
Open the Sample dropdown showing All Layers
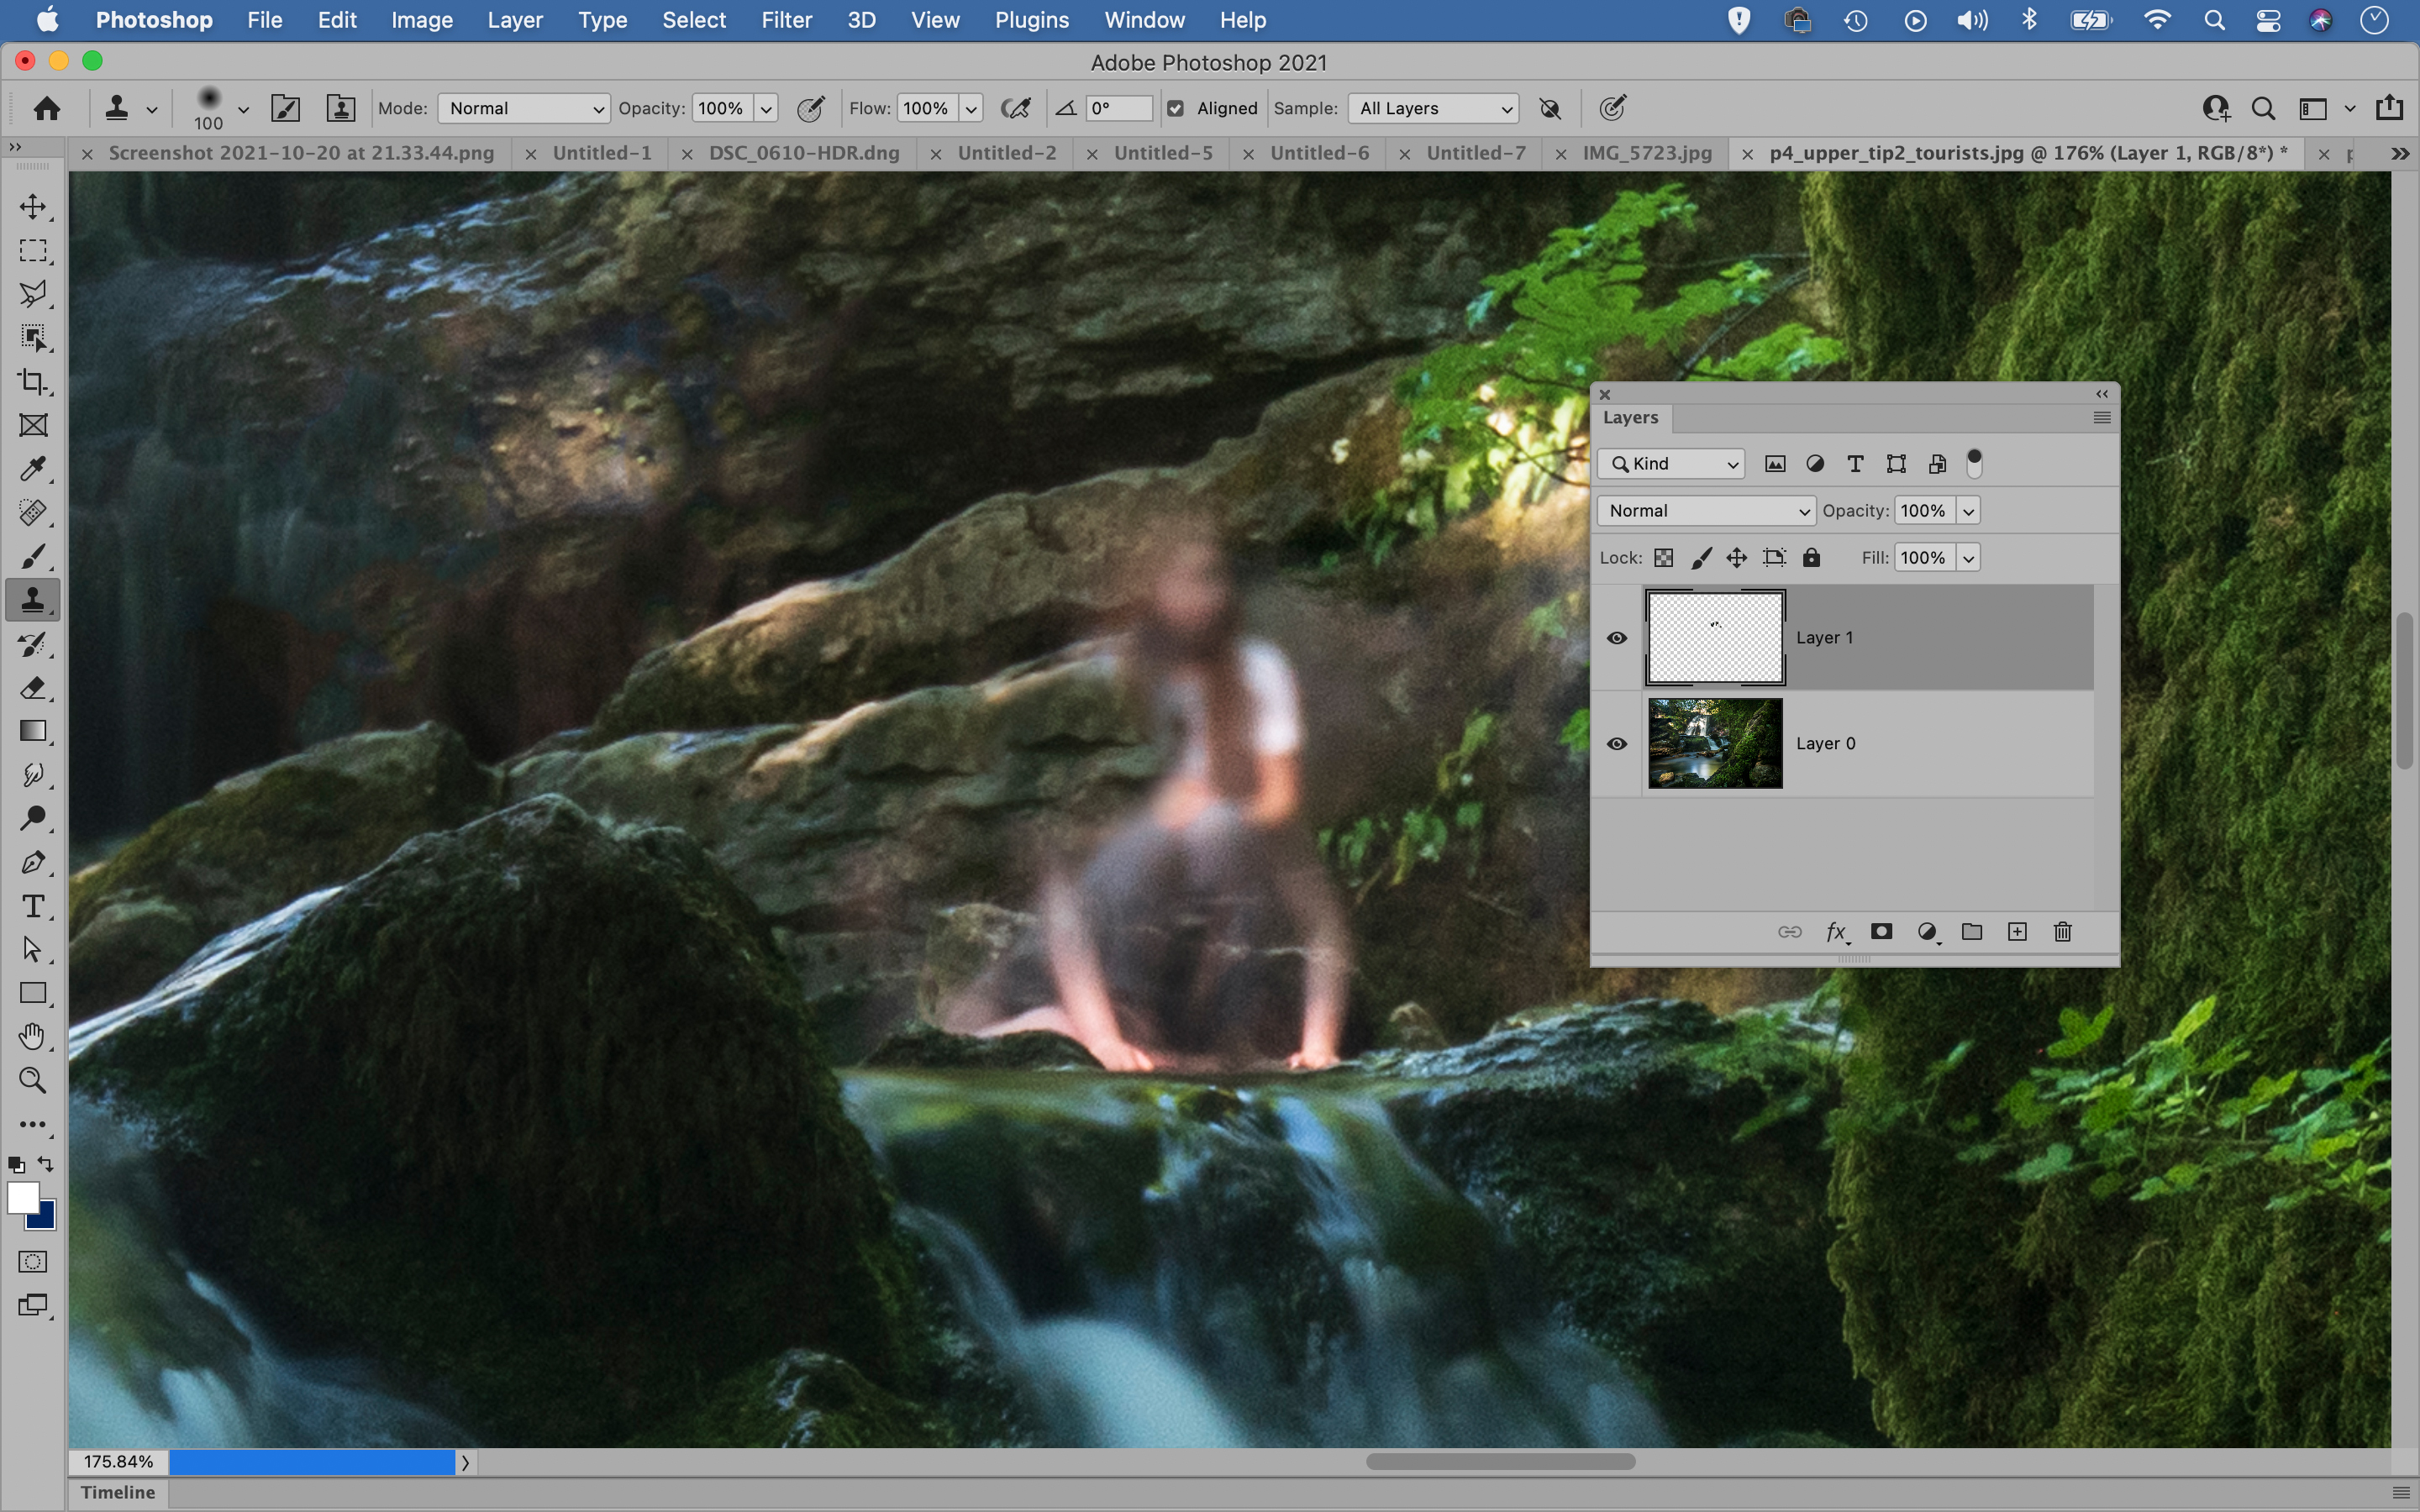1433,108
